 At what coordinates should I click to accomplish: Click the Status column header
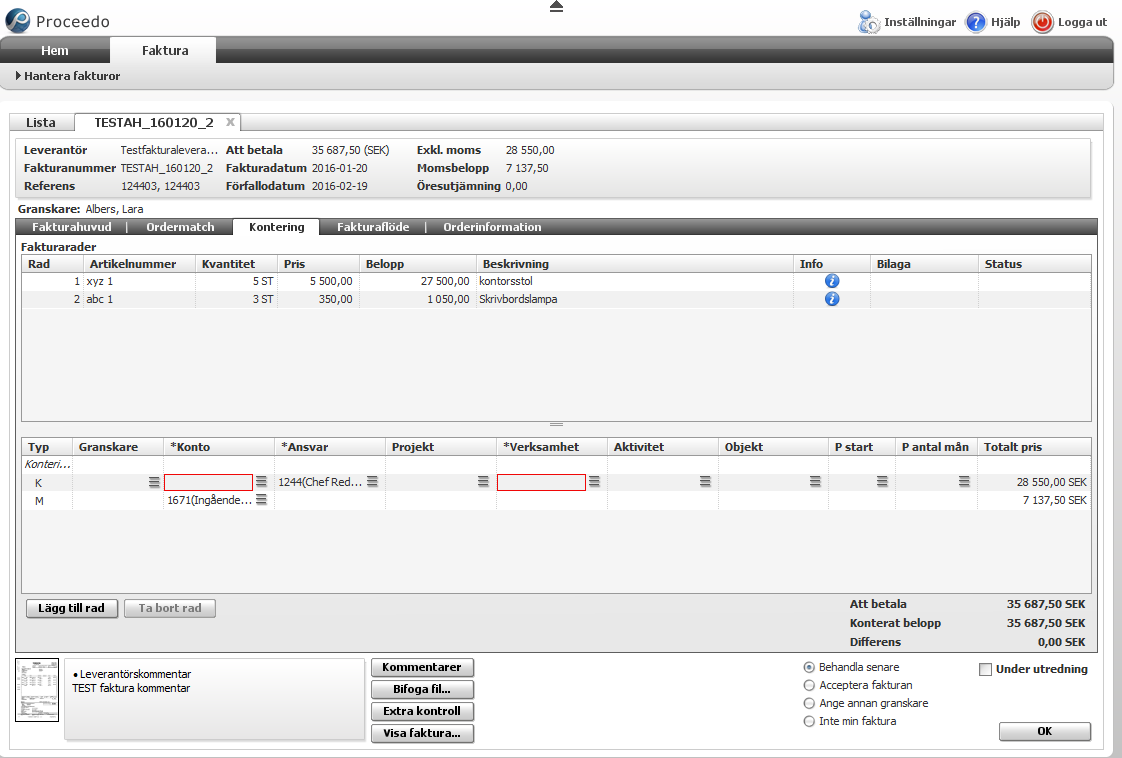pyautogui.click(x=1035, y=264)
